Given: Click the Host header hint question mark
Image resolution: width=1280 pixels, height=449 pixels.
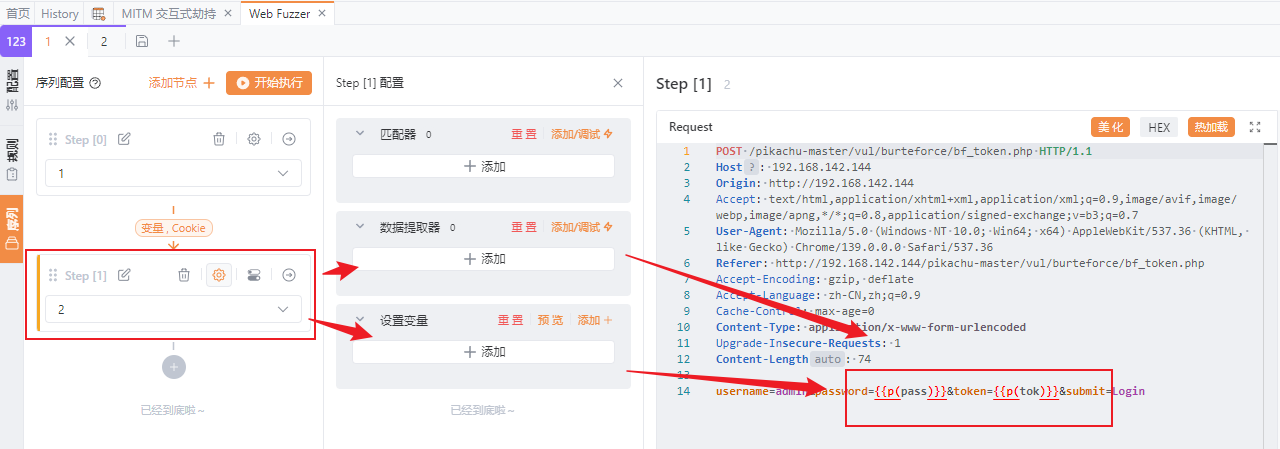Looking at the screenshot, I should coord(752,167).
